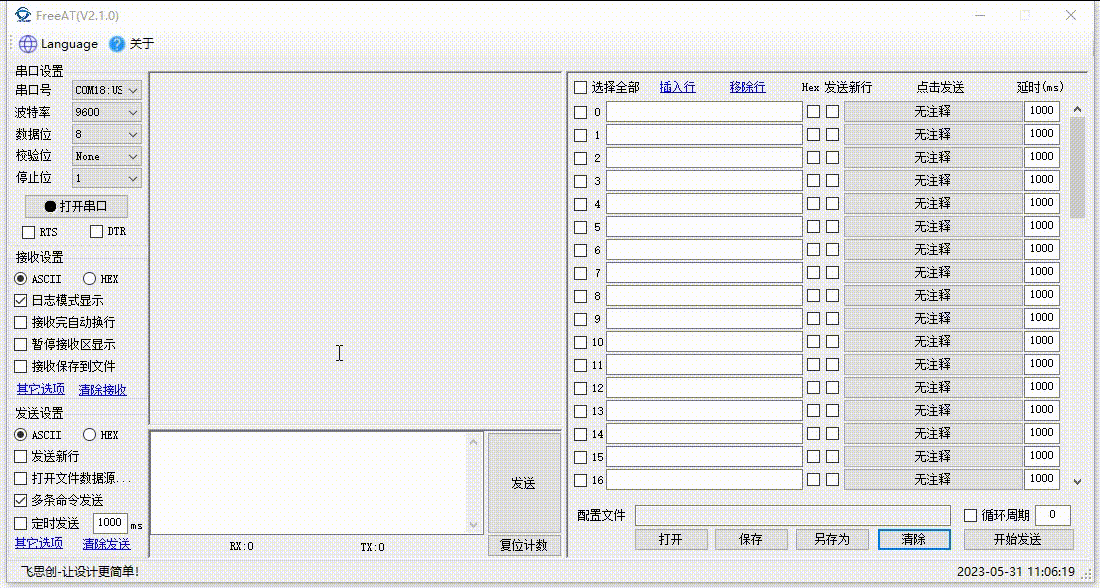Click the command list scroll-down arrow
This screenshot has height=588, width=1100.
1078,481
